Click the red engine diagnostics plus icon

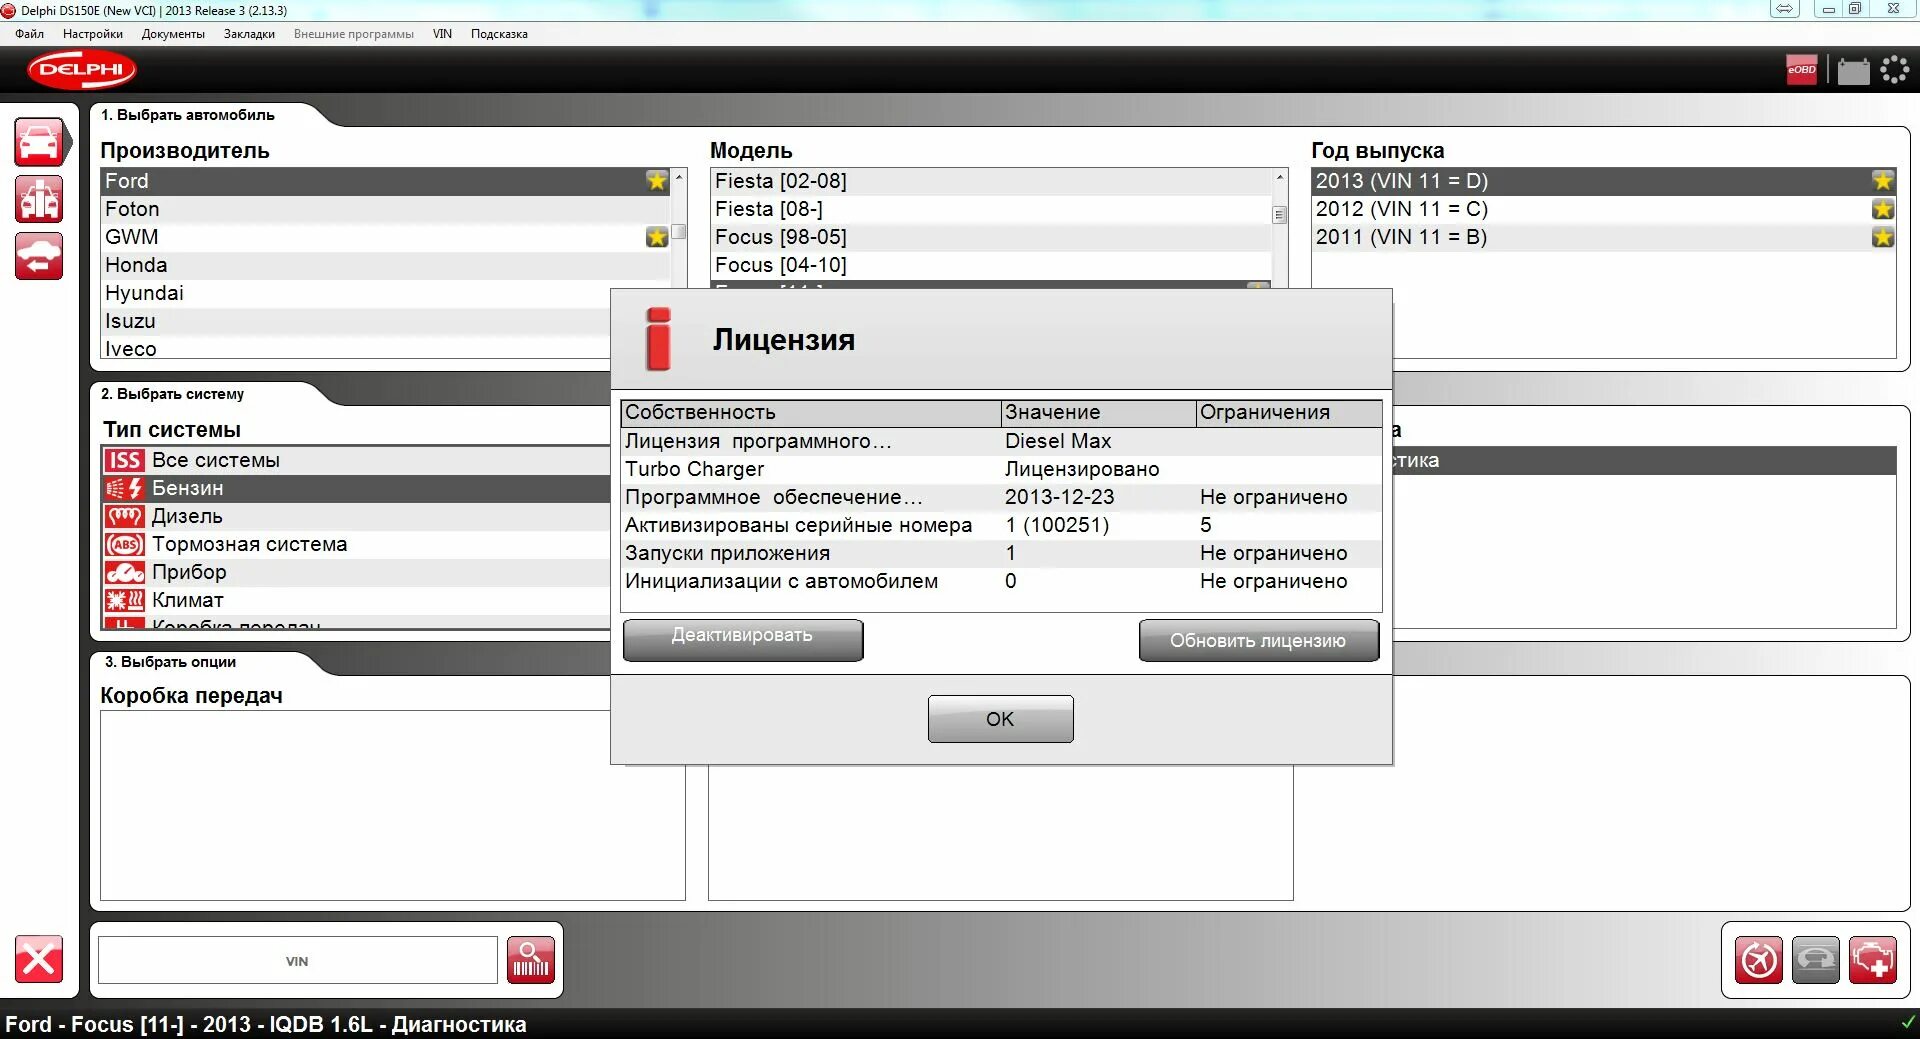tap(1872, 960)
